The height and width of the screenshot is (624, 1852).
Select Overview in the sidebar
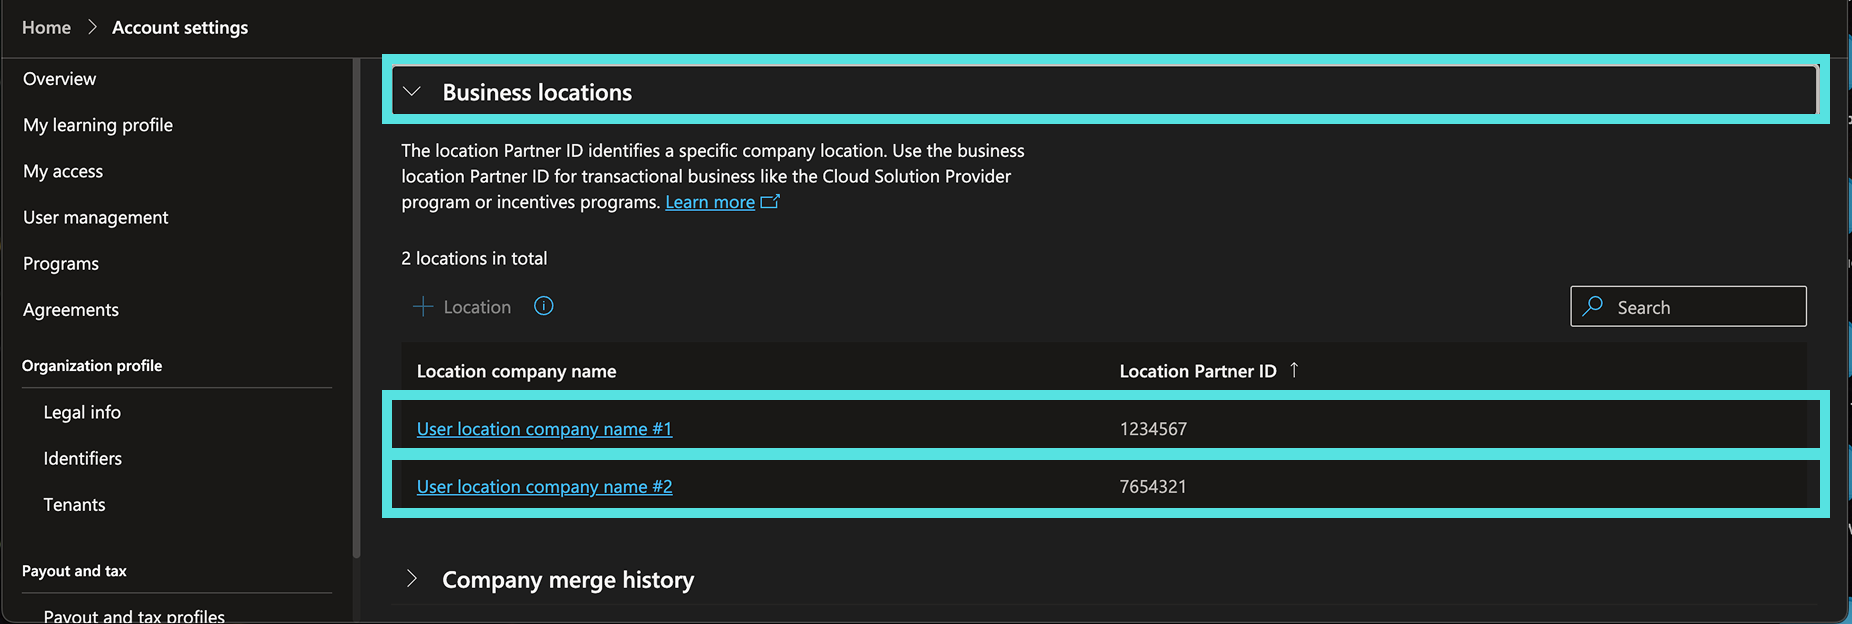(60, 79)
